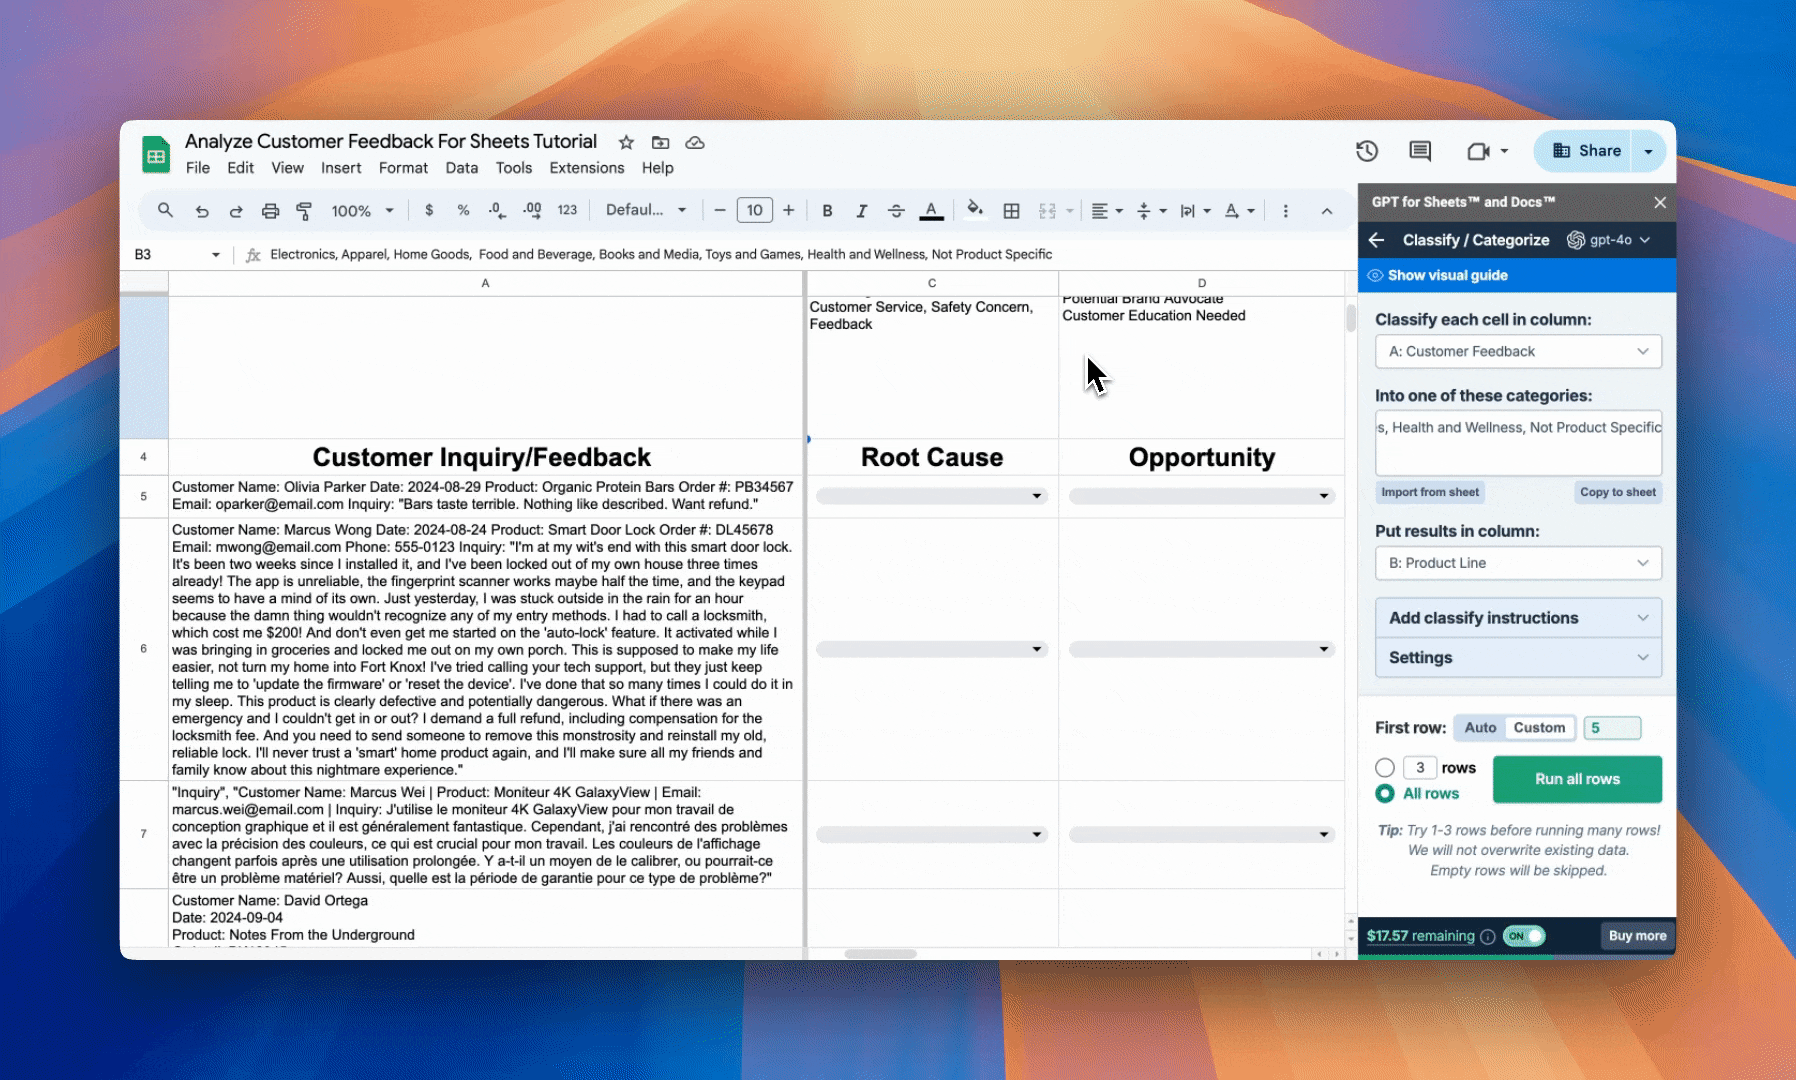
Task: Click the categories text box
Action: [1518, 443]
